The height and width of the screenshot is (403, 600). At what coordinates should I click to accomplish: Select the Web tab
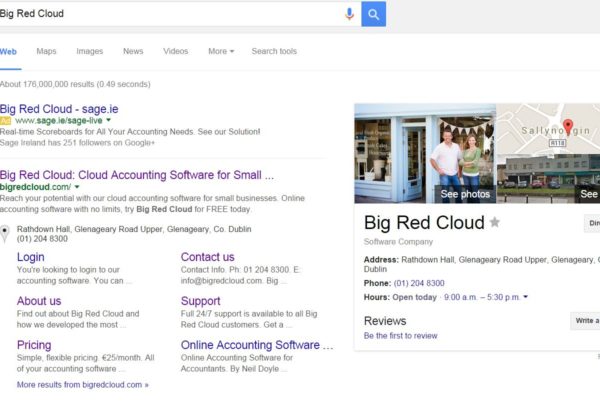click(x=8, y=52)
